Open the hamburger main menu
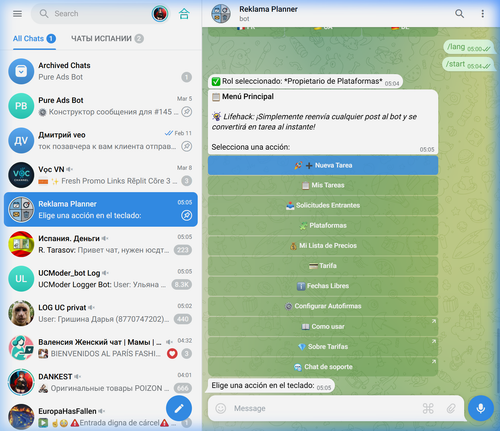 17,14
